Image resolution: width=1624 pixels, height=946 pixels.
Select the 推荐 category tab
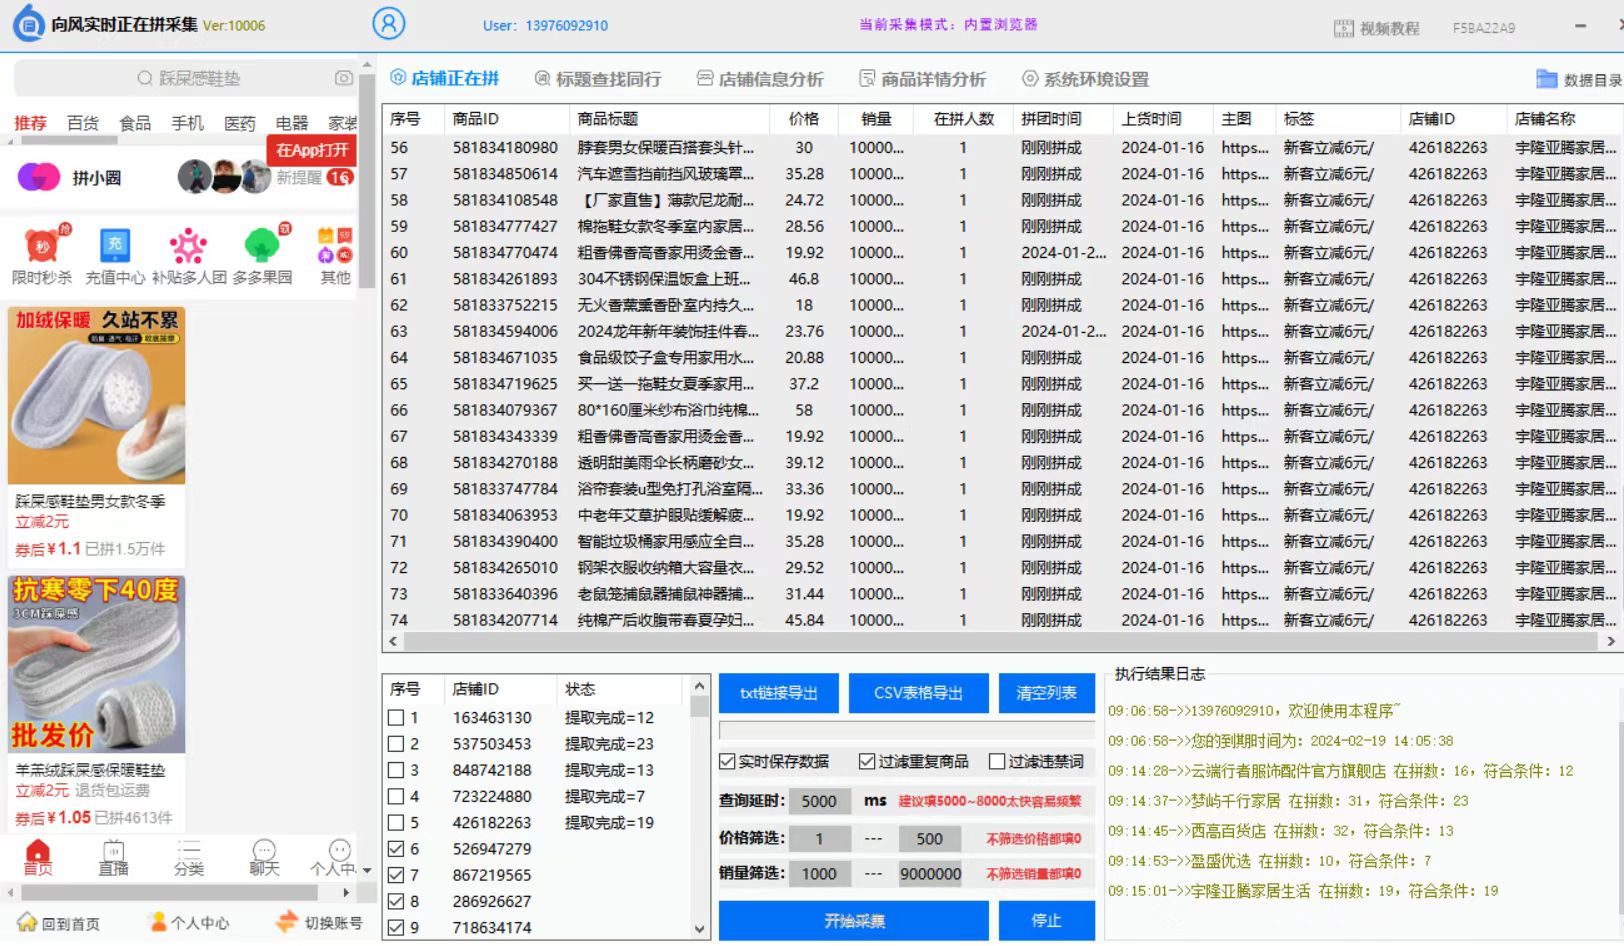click(30, 123)
